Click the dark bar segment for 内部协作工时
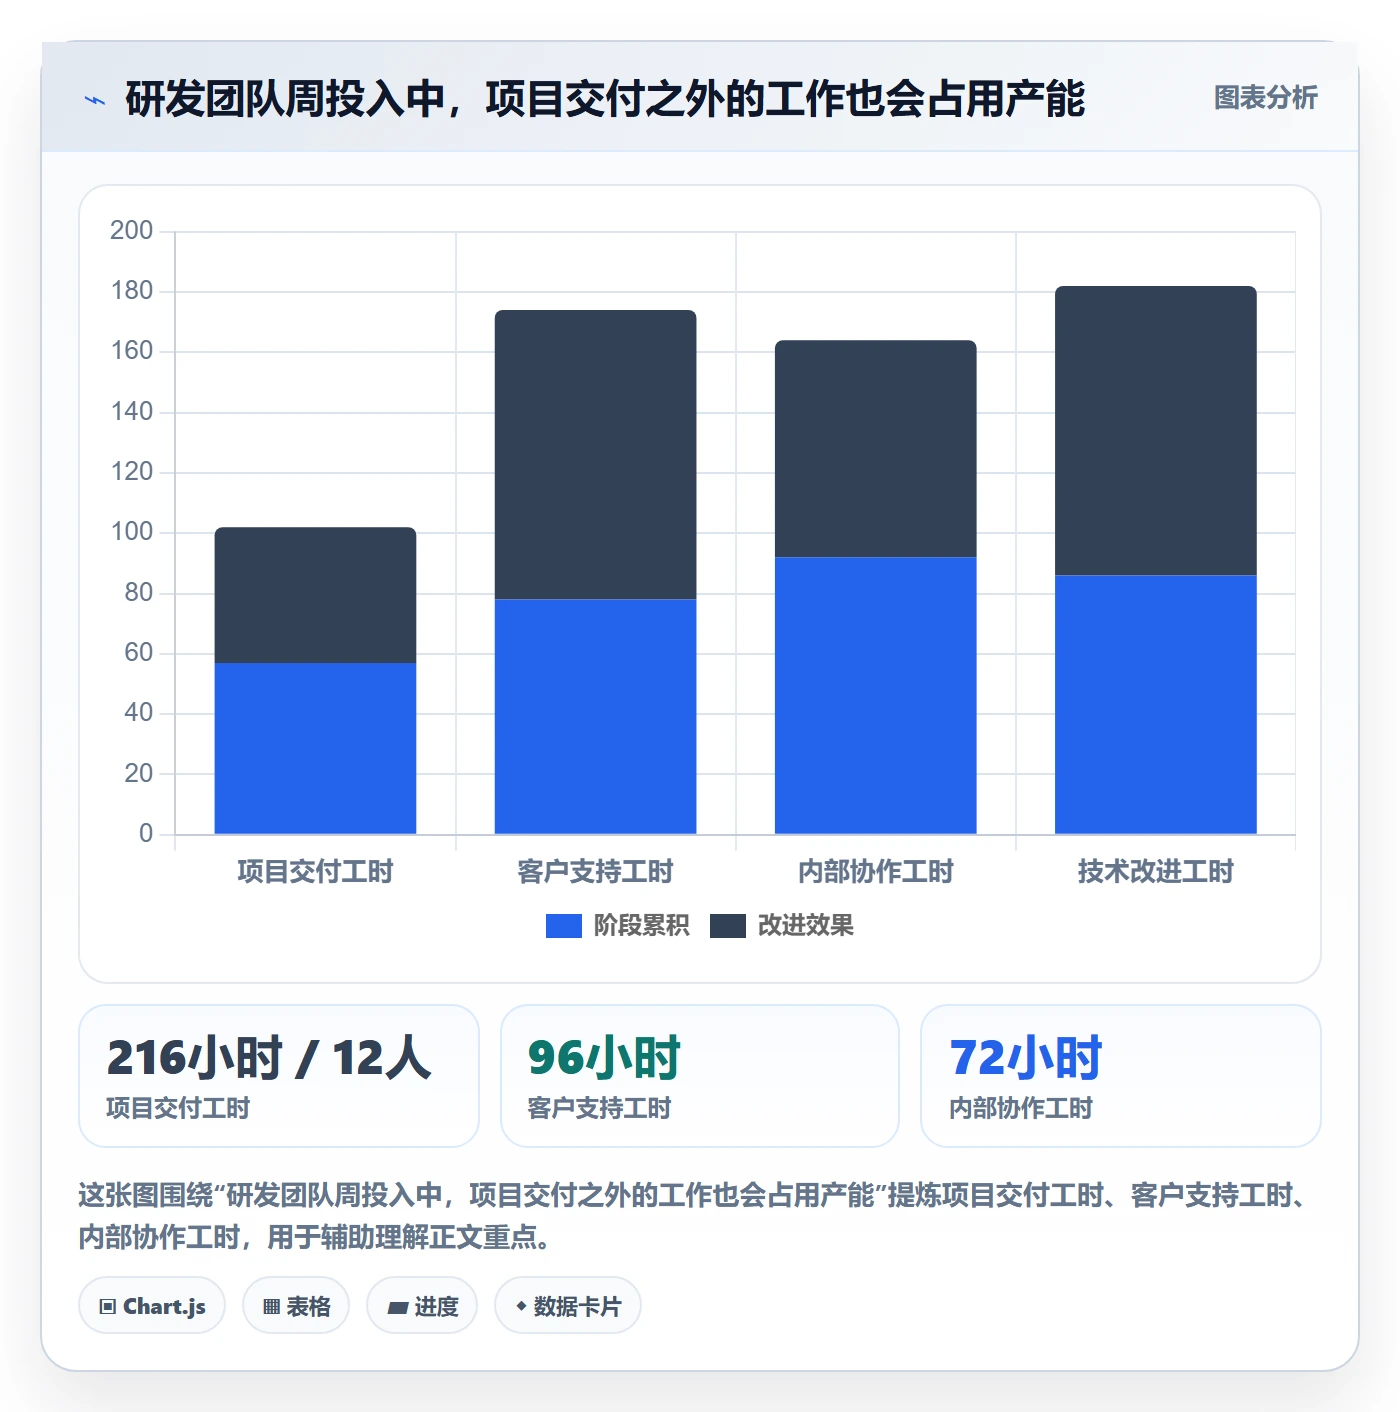 point(875,448)
